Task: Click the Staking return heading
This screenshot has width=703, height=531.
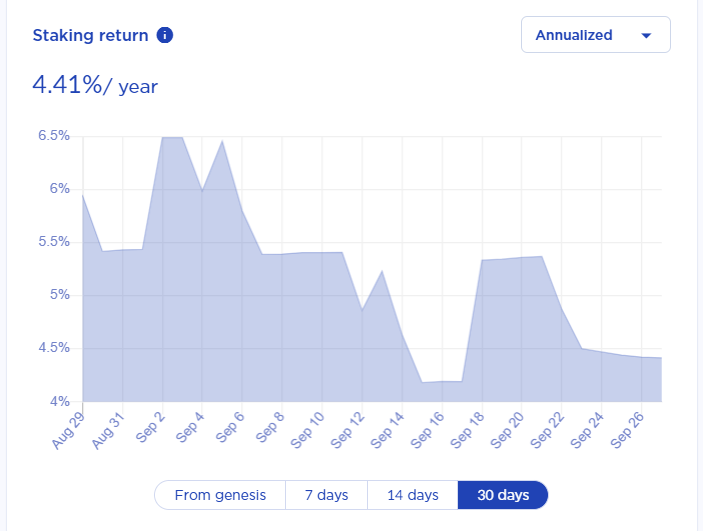Action: pos(90,35)
